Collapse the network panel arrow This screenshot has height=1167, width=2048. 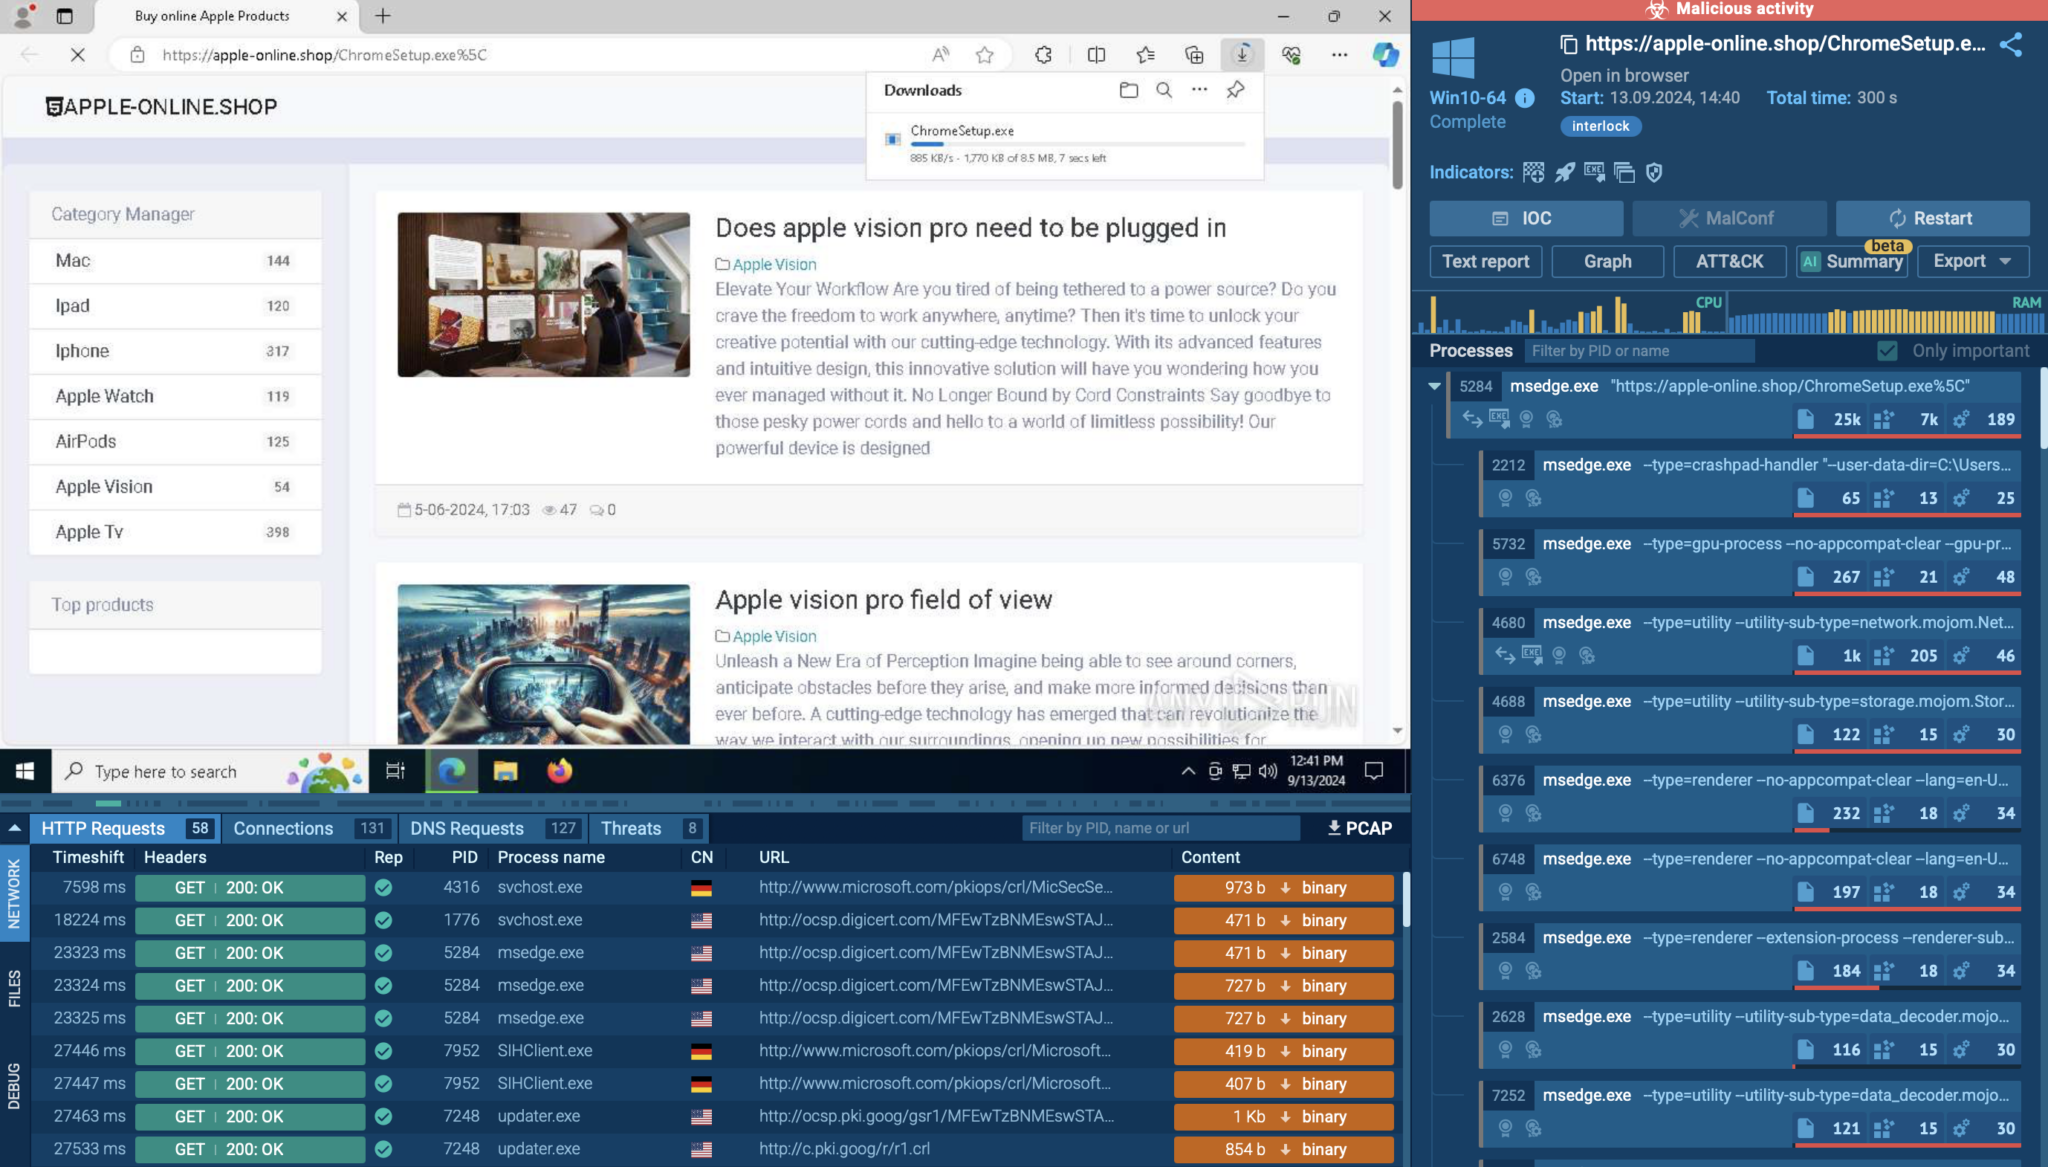point(14,828)
